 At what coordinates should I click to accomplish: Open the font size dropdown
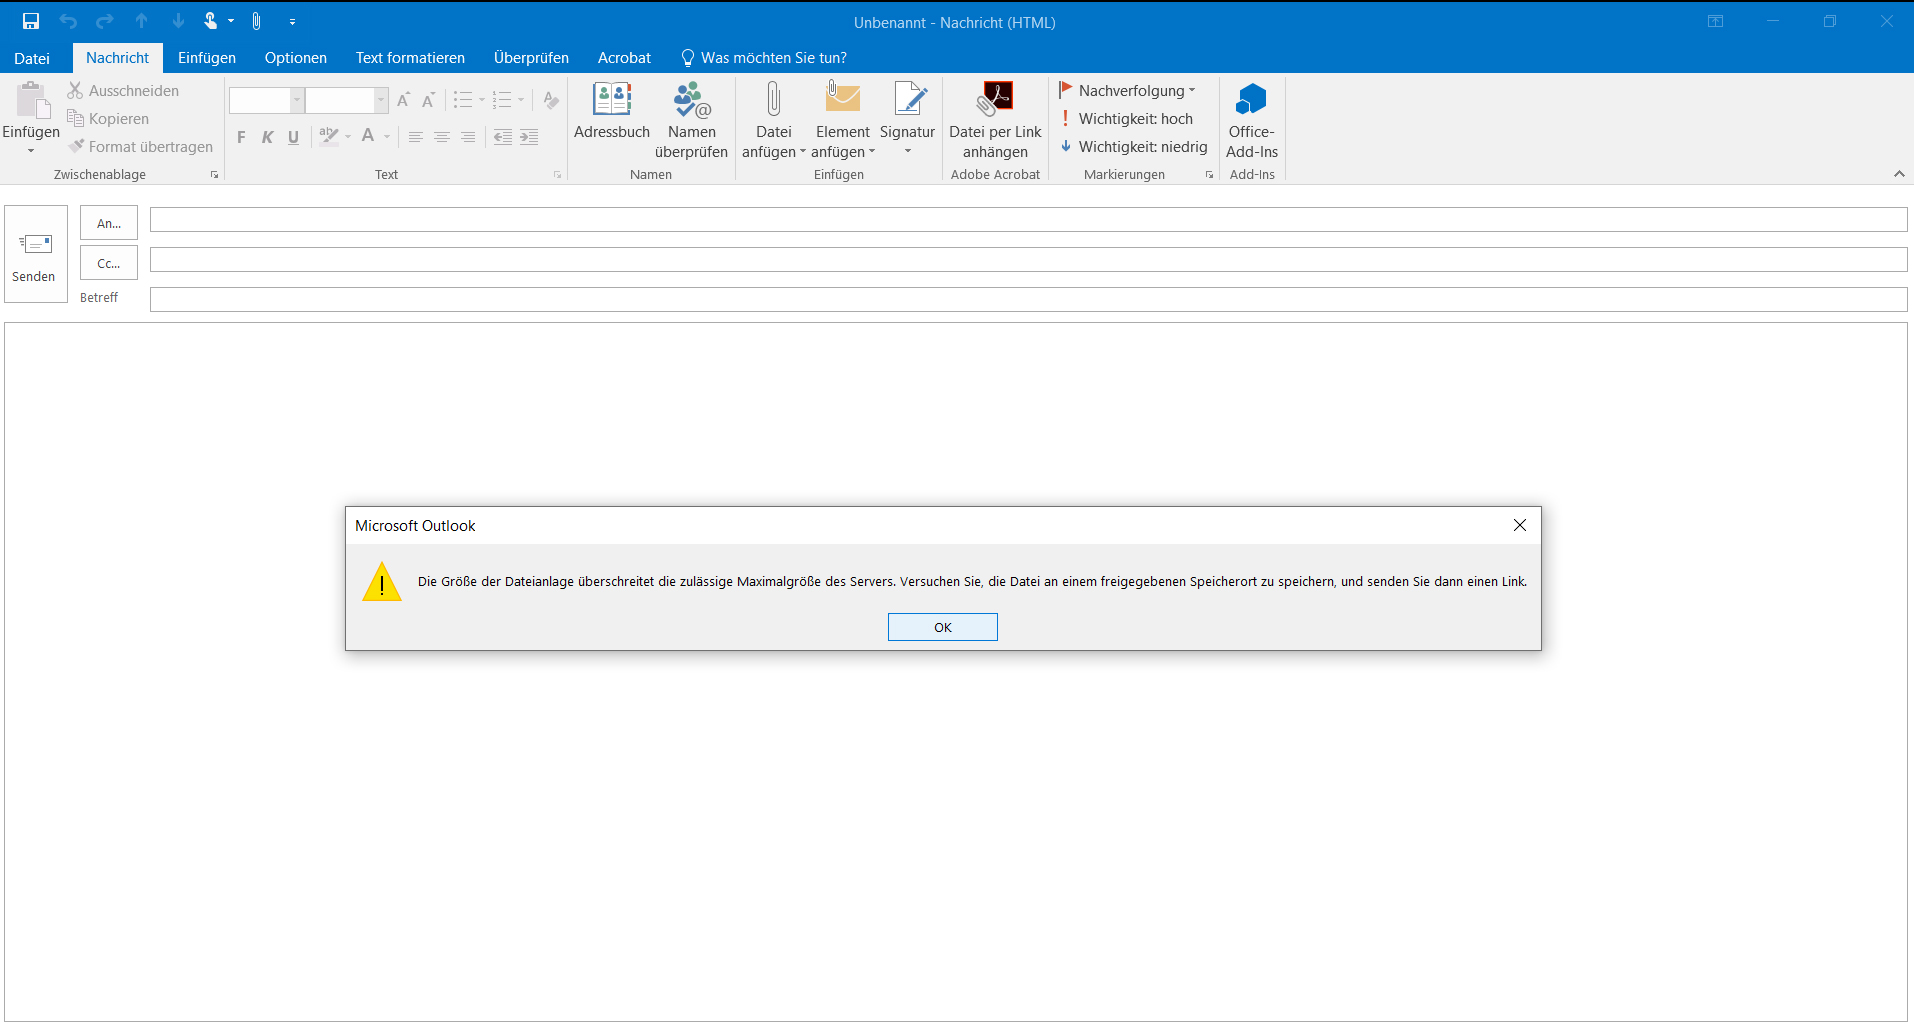coord(381,100)
